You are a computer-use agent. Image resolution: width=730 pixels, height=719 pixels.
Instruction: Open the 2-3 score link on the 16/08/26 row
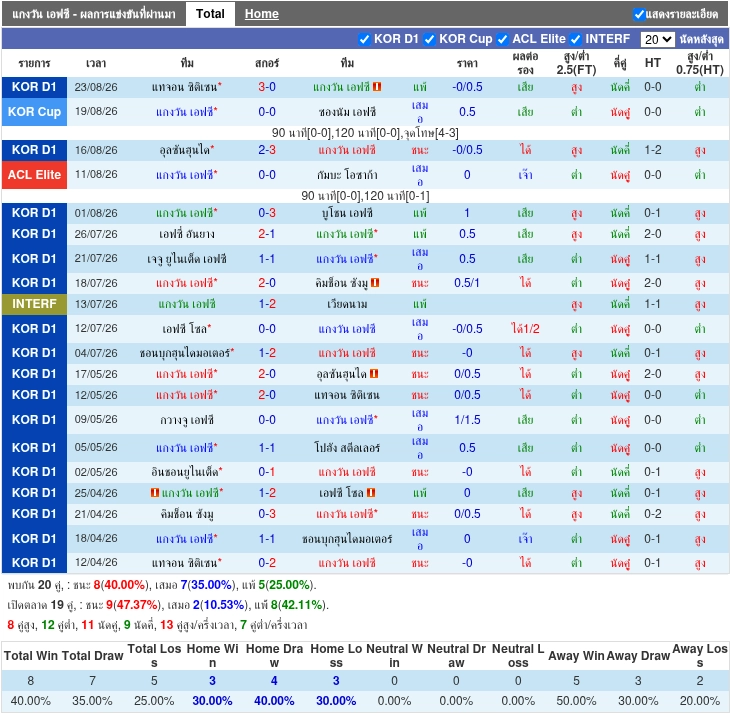tap(267, 150)
